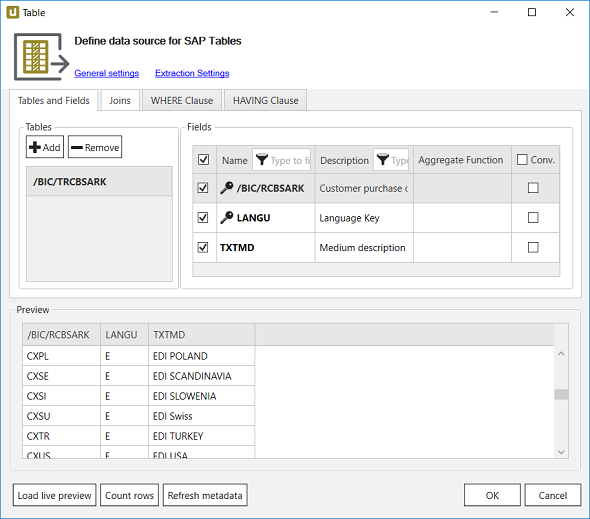Click the Add table button
Viewport: 590px width, 519px height.
45,147
